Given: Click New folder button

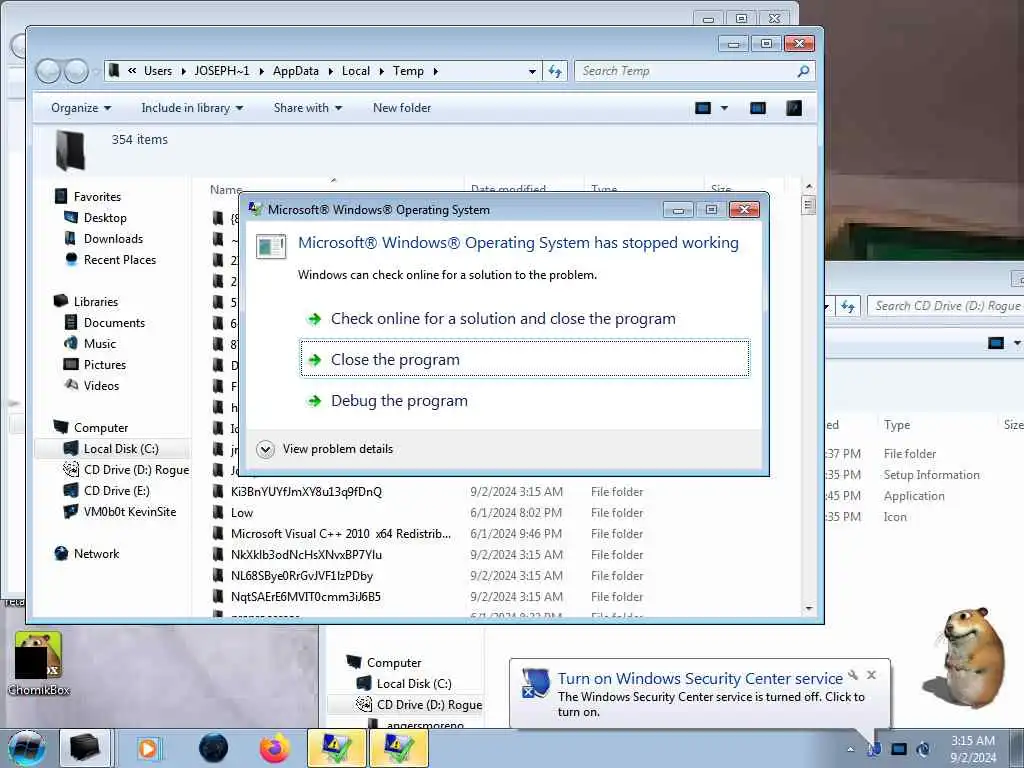Looking at the screenshot, I should [x=402, y=108].
